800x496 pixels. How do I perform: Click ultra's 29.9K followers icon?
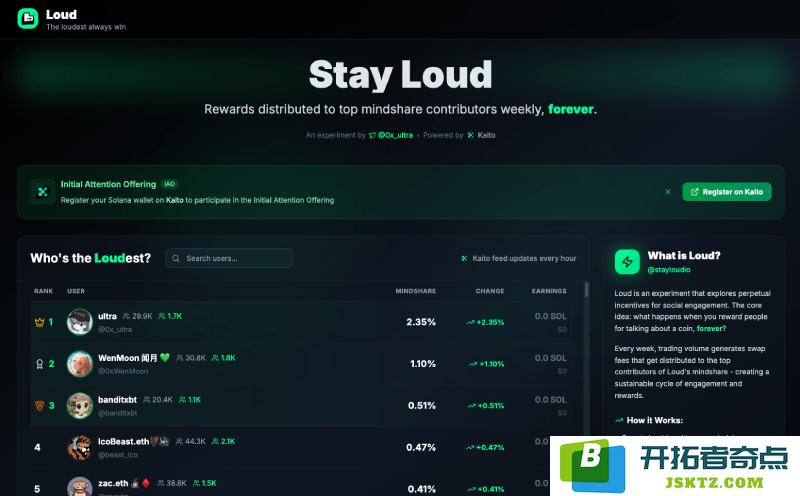(127, 316)
